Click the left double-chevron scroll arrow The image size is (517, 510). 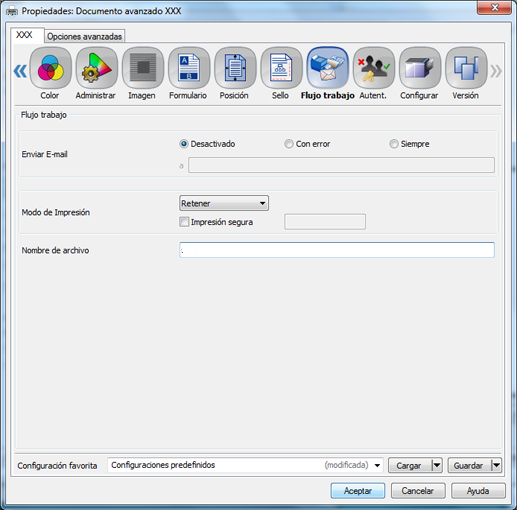click(20, 71)
